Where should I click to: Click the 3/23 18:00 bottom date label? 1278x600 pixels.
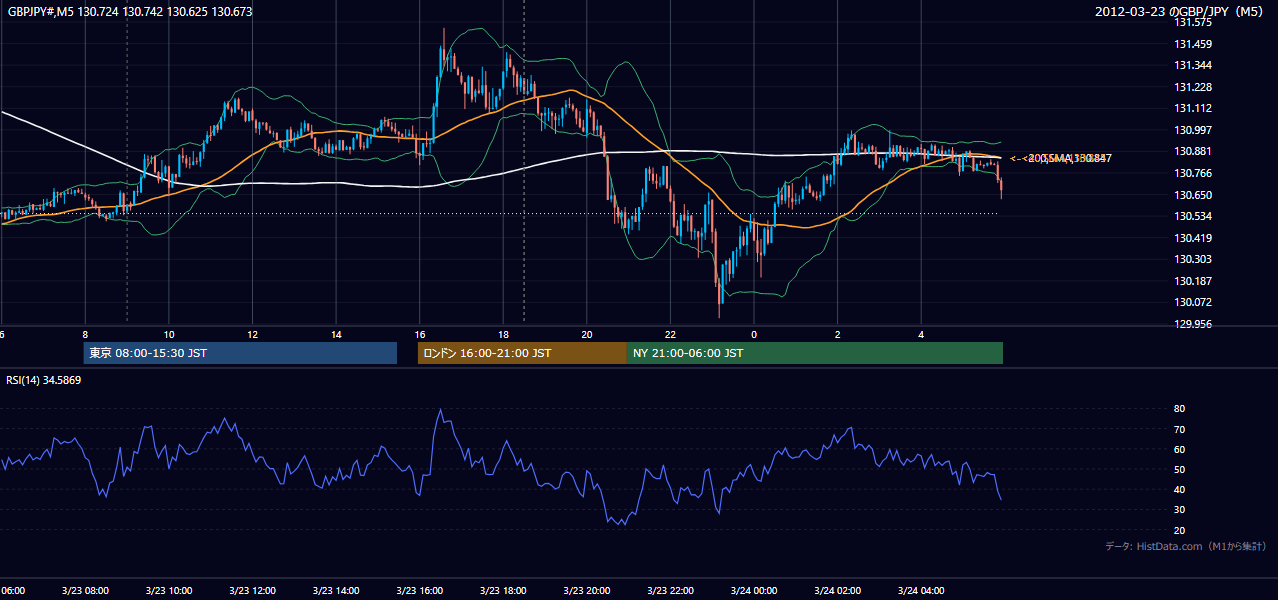(503, 590)
